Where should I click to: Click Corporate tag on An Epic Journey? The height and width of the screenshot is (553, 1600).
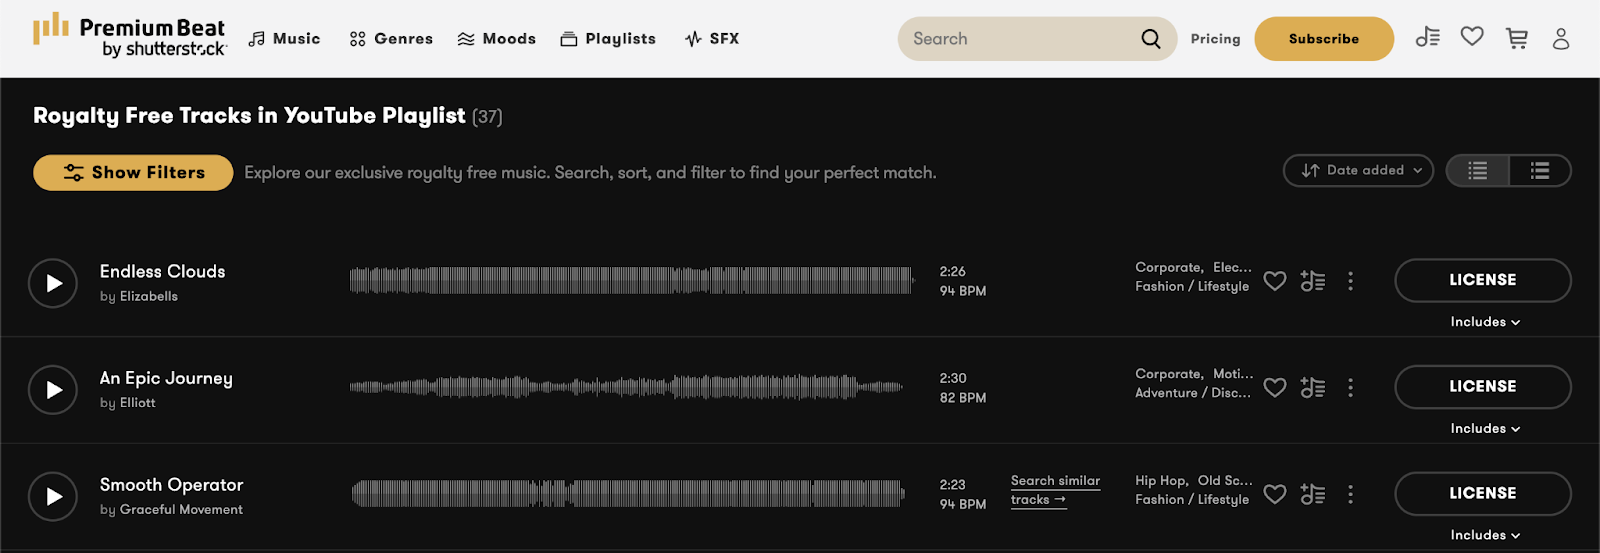(1168, 374)
